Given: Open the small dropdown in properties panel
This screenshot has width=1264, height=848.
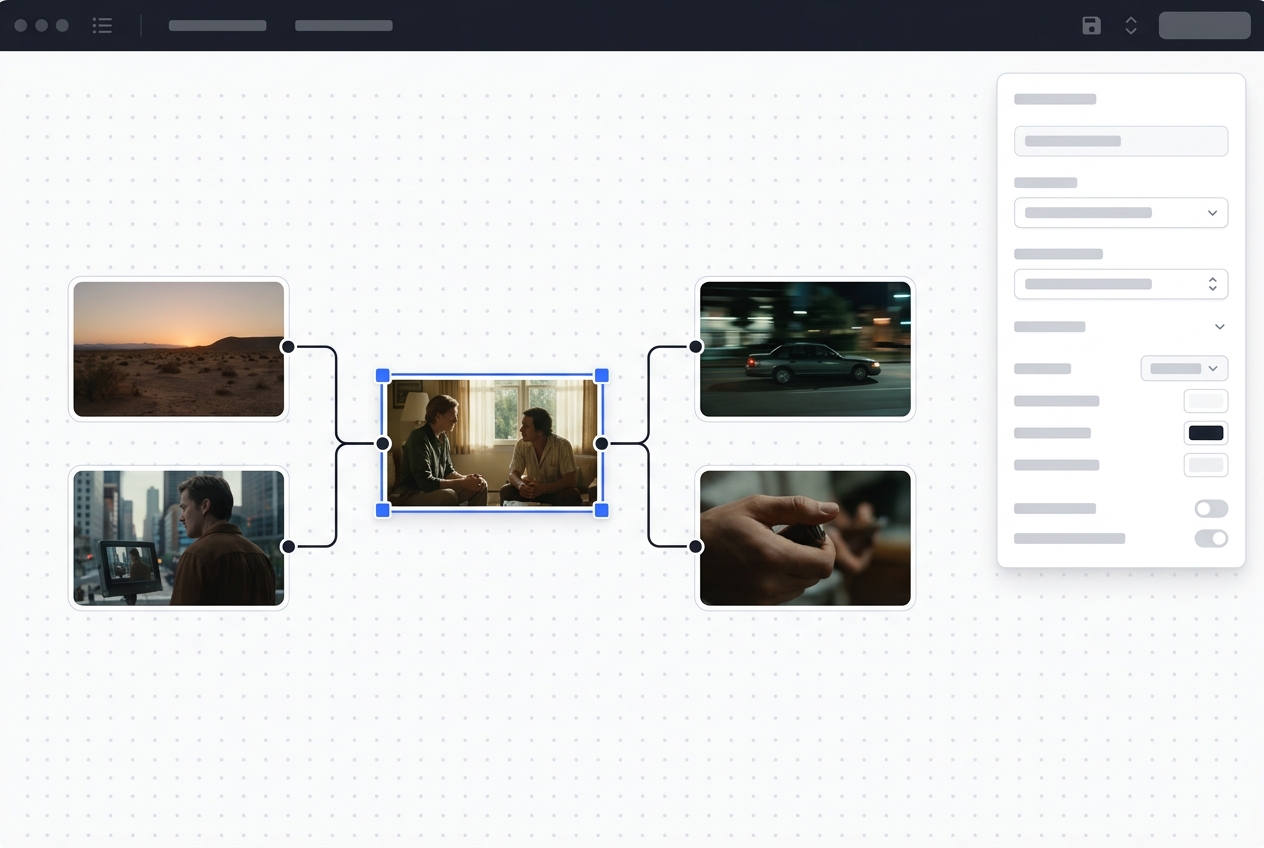Looking at the screenshot, I should tap(1184, 368).
